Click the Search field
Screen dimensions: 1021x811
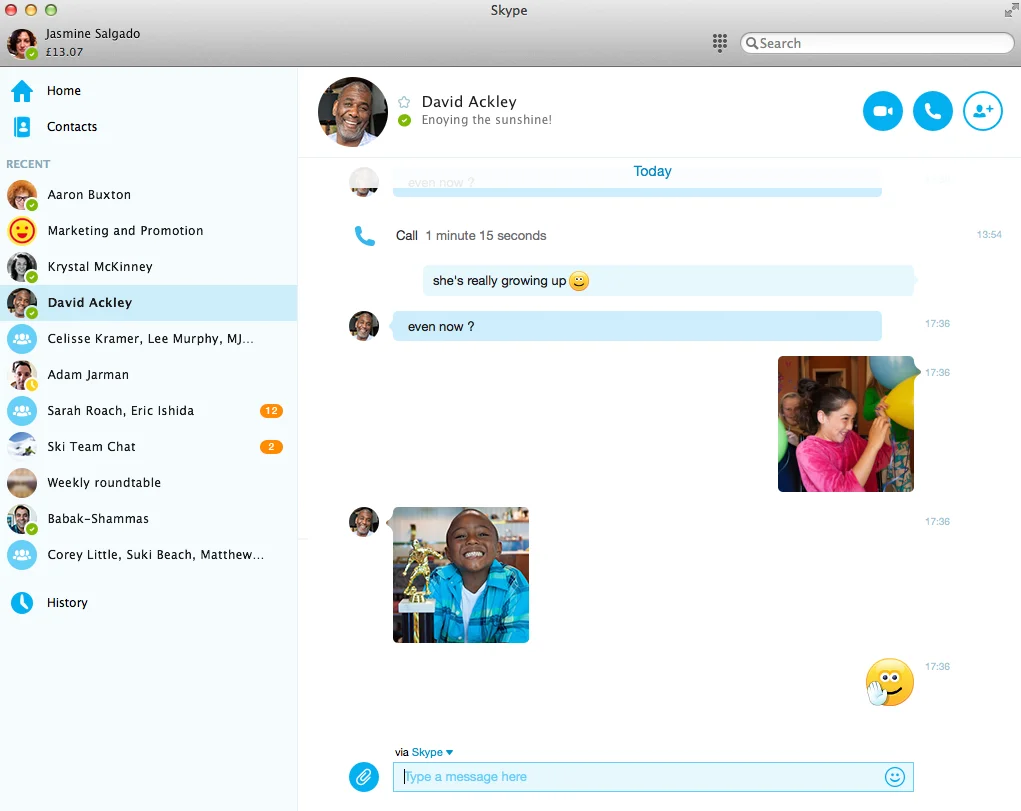click(880, 43)
